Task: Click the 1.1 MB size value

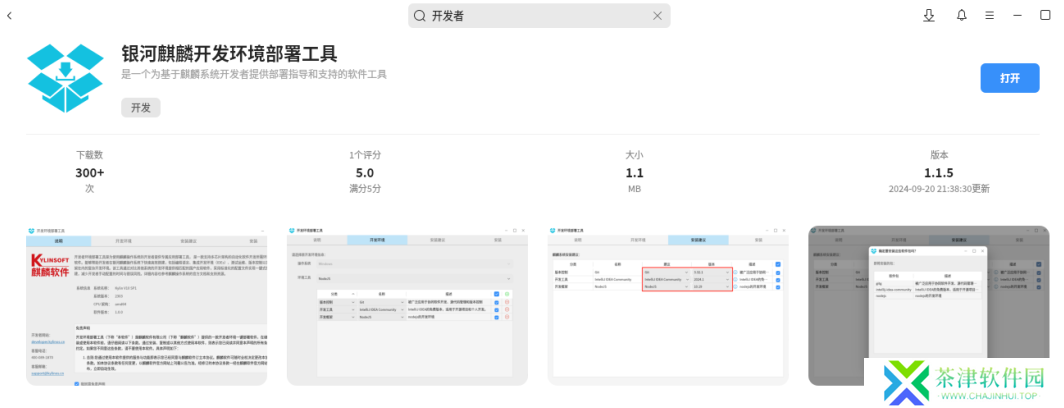Action: [634, 172]
